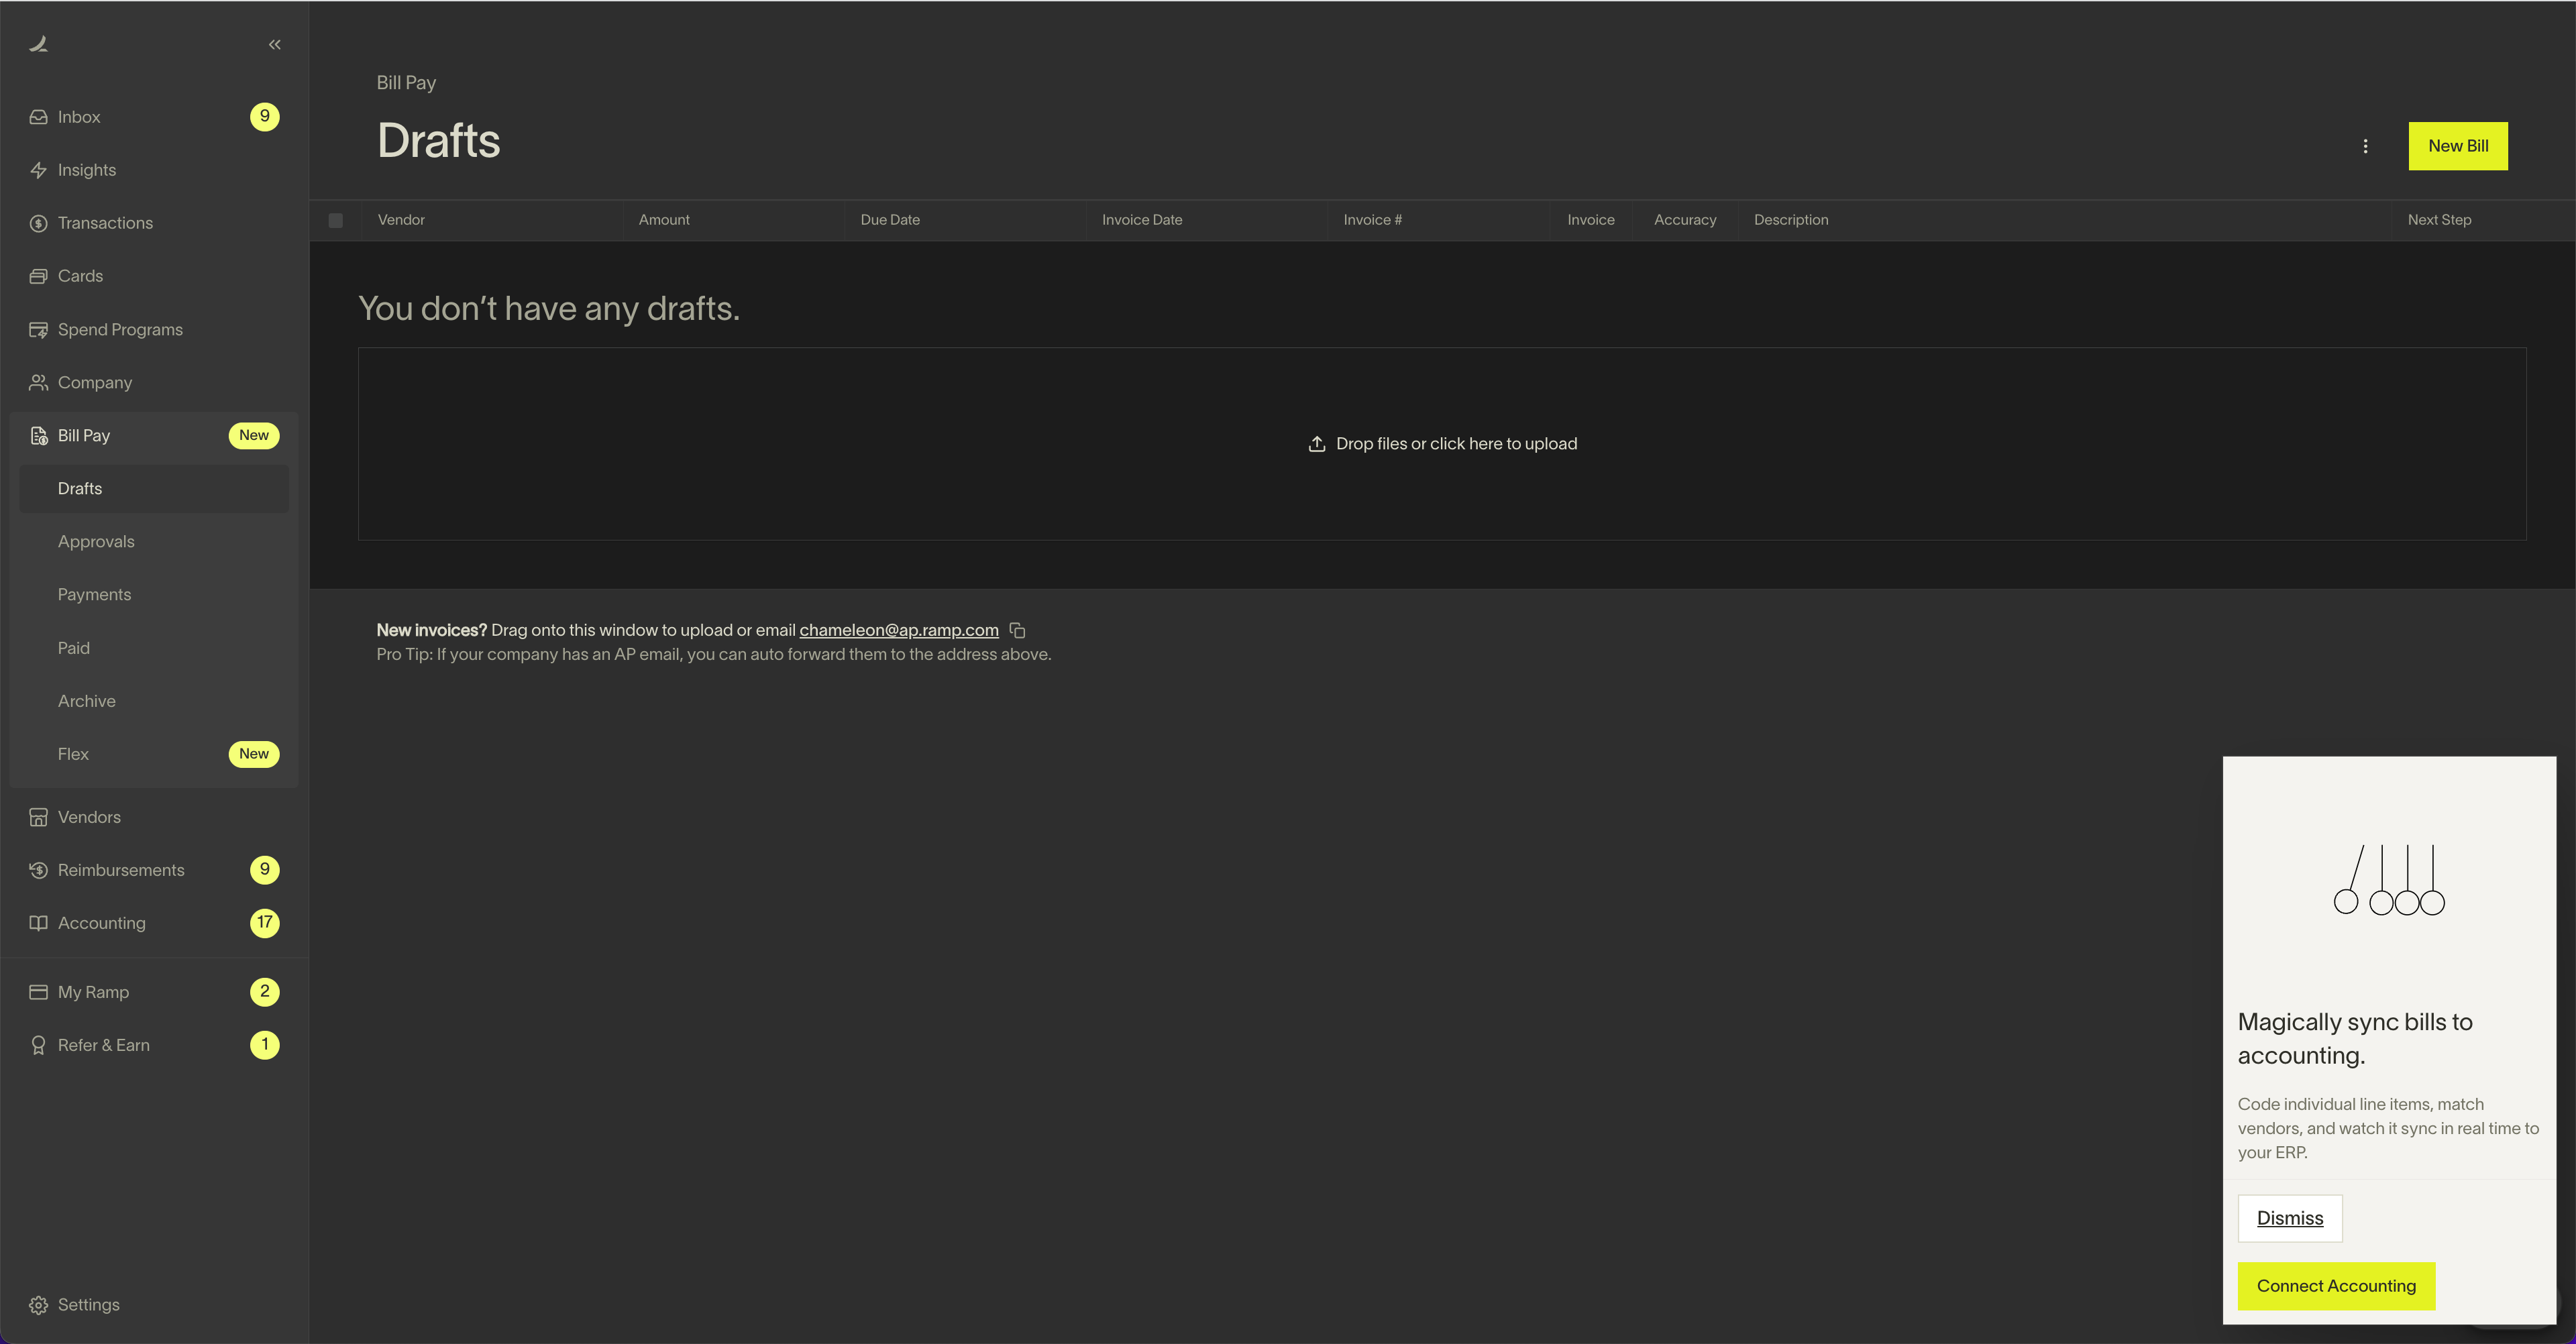Click the Accounting badge showing 17
This screenshot has width=2576, height=1344.
tap(264, 923)
